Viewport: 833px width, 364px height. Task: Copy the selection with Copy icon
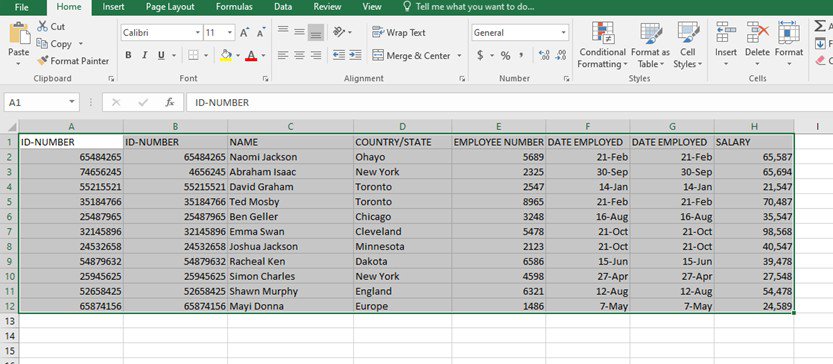pyautogui.click(x=42, y=44)
